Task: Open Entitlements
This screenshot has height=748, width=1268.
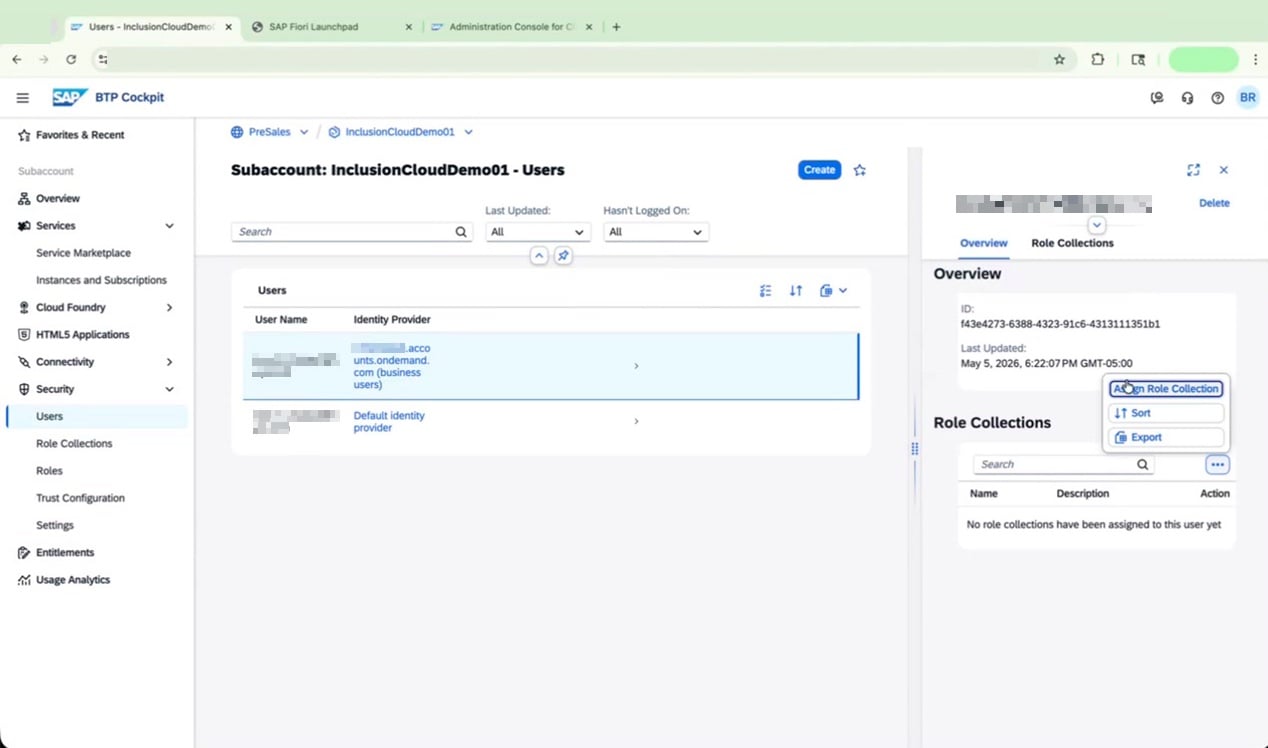Action: (x=65, y=553)
